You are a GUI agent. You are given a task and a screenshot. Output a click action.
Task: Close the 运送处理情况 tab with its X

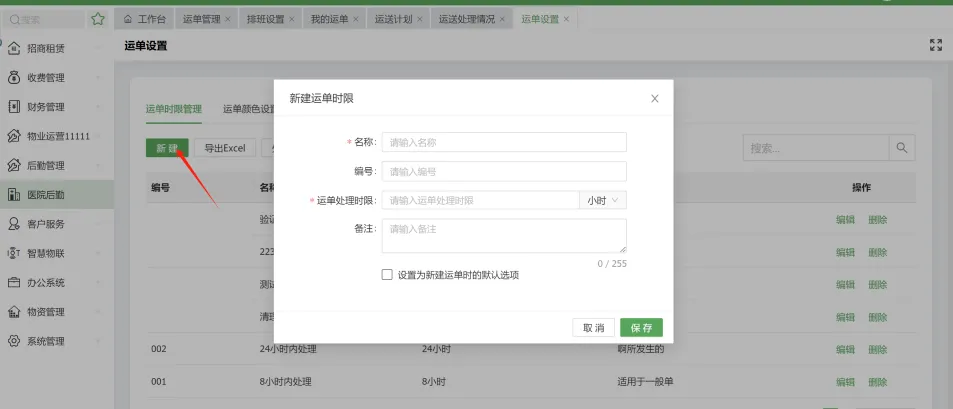coord(502,19)
